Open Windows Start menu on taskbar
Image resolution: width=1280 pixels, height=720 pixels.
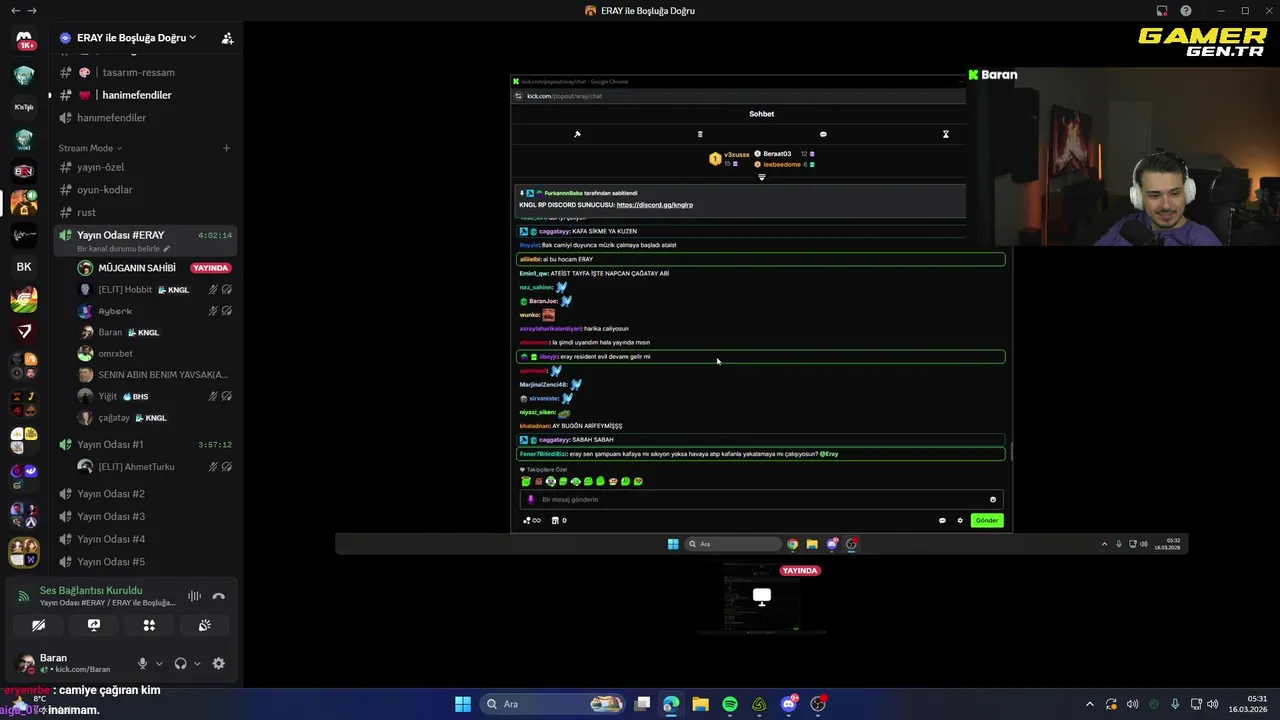pyautogui.click(x=463, y=704)
